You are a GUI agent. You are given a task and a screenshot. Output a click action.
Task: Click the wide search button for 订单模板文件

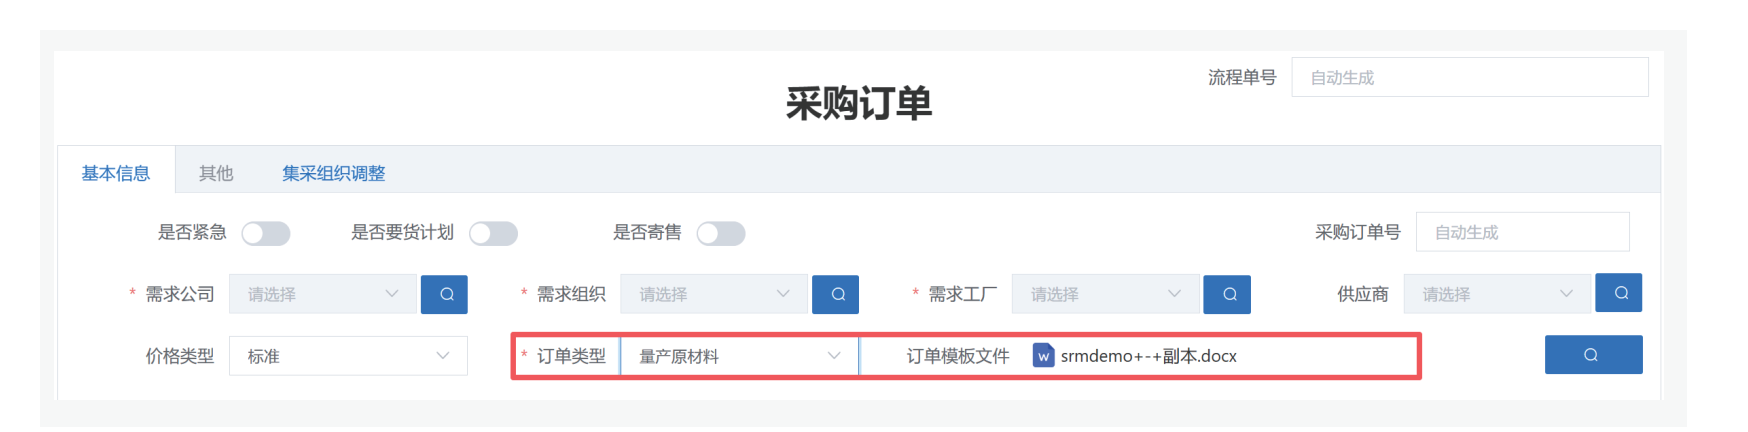pos(1593,355)
